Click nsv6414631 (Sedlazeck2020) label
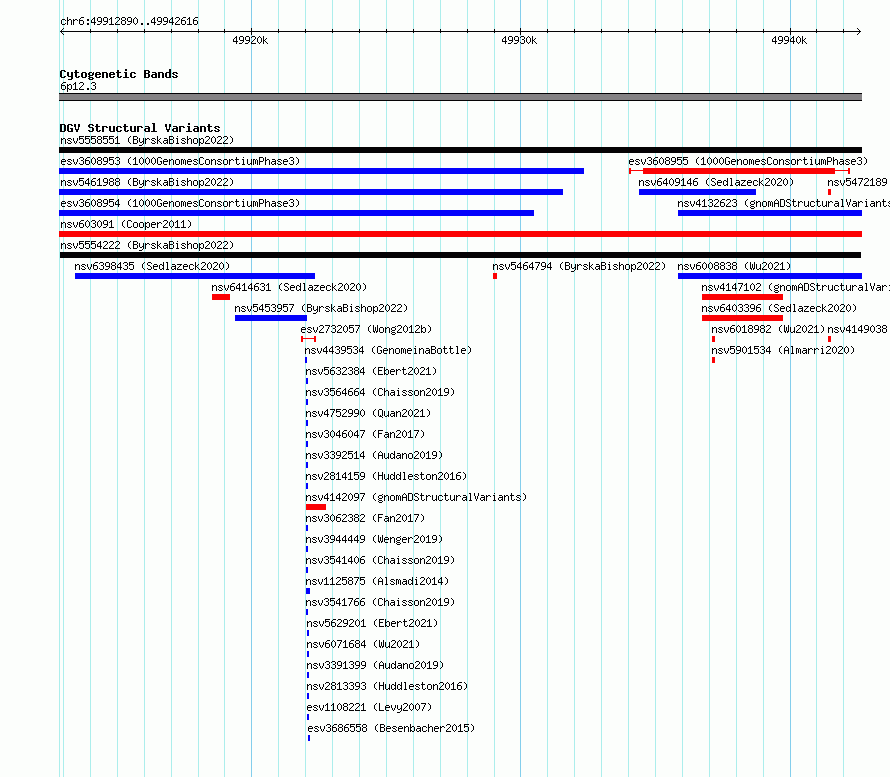890x777 pixels. pos(289,287)
